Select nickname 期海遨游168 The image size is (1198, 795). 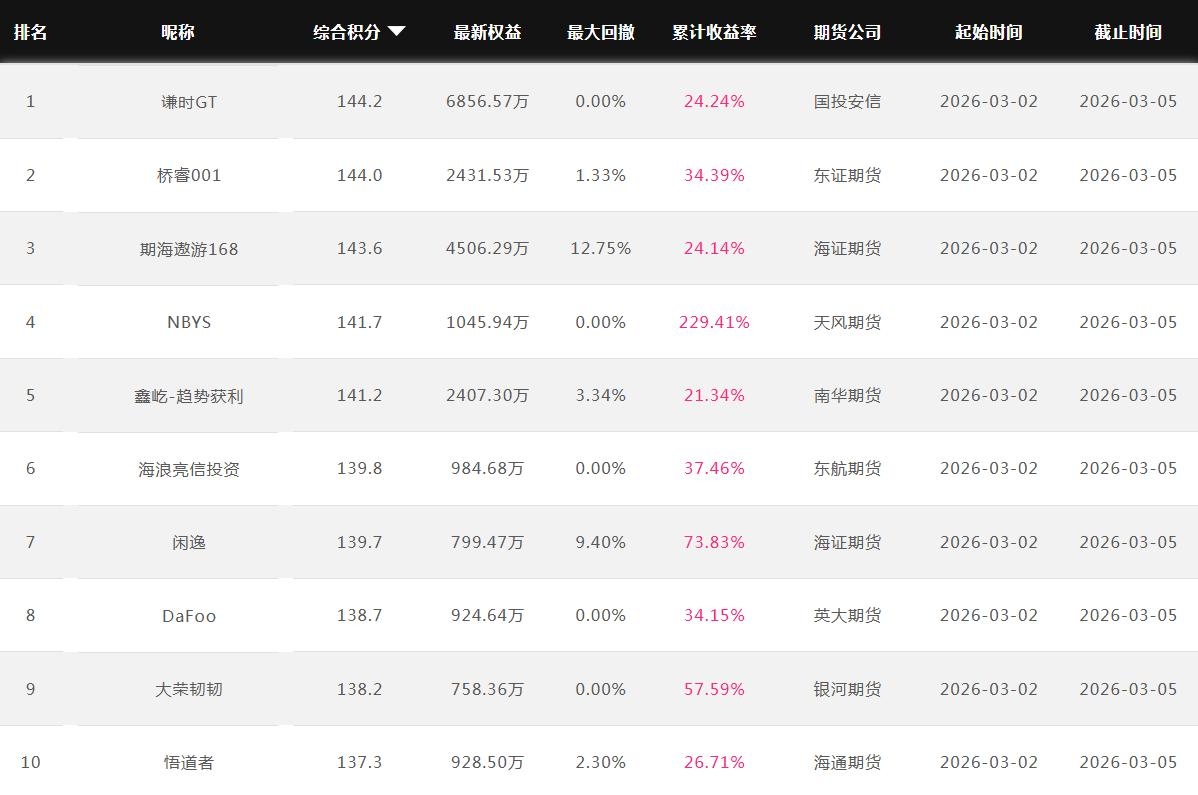[x=189, y=249]
